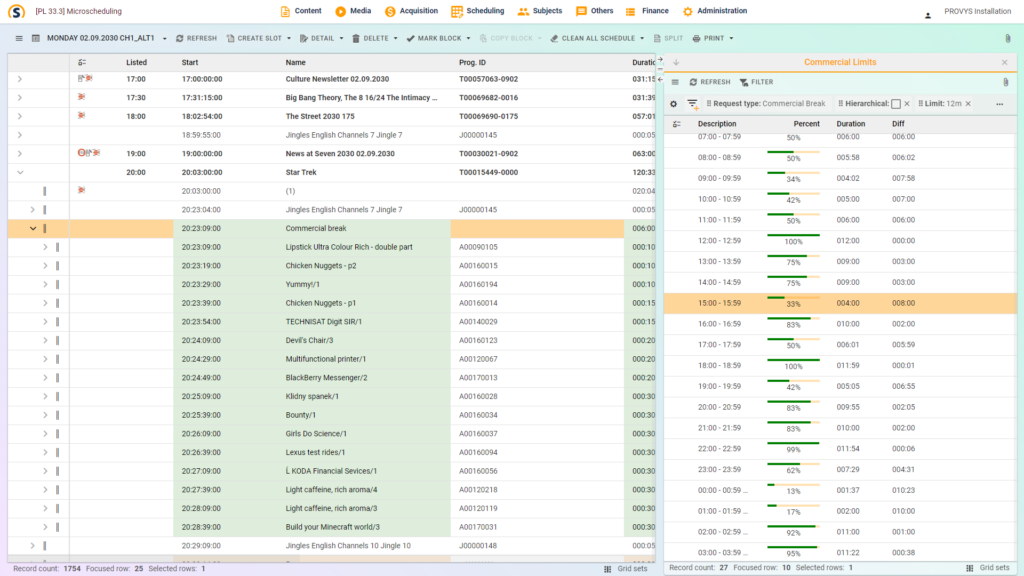Expand the Lipstick Ultra Colour Rich row
This screenshot has height=576, width=1024.
(45, 248)
